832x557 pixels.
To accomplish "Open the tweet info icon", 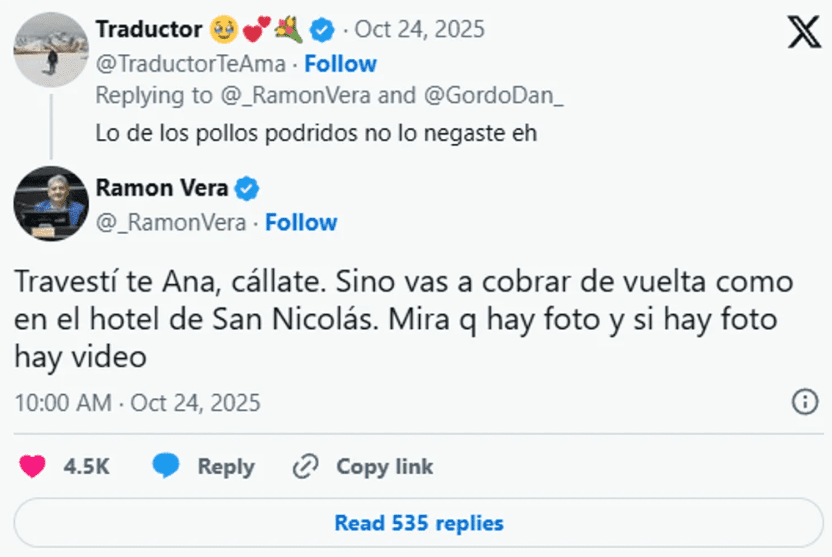I will pos(805,402).
